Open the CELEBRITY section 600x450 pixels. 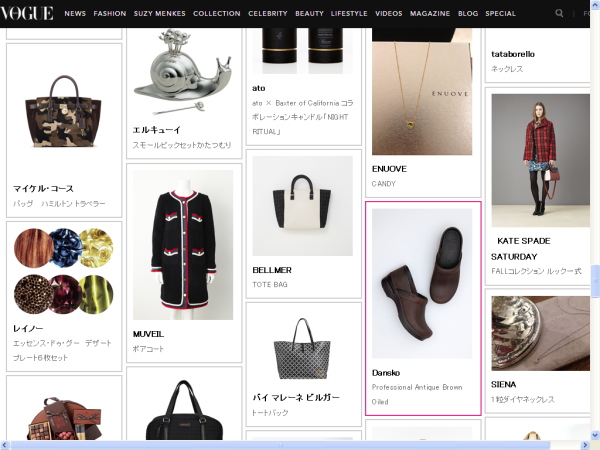(x=268, y=13)
